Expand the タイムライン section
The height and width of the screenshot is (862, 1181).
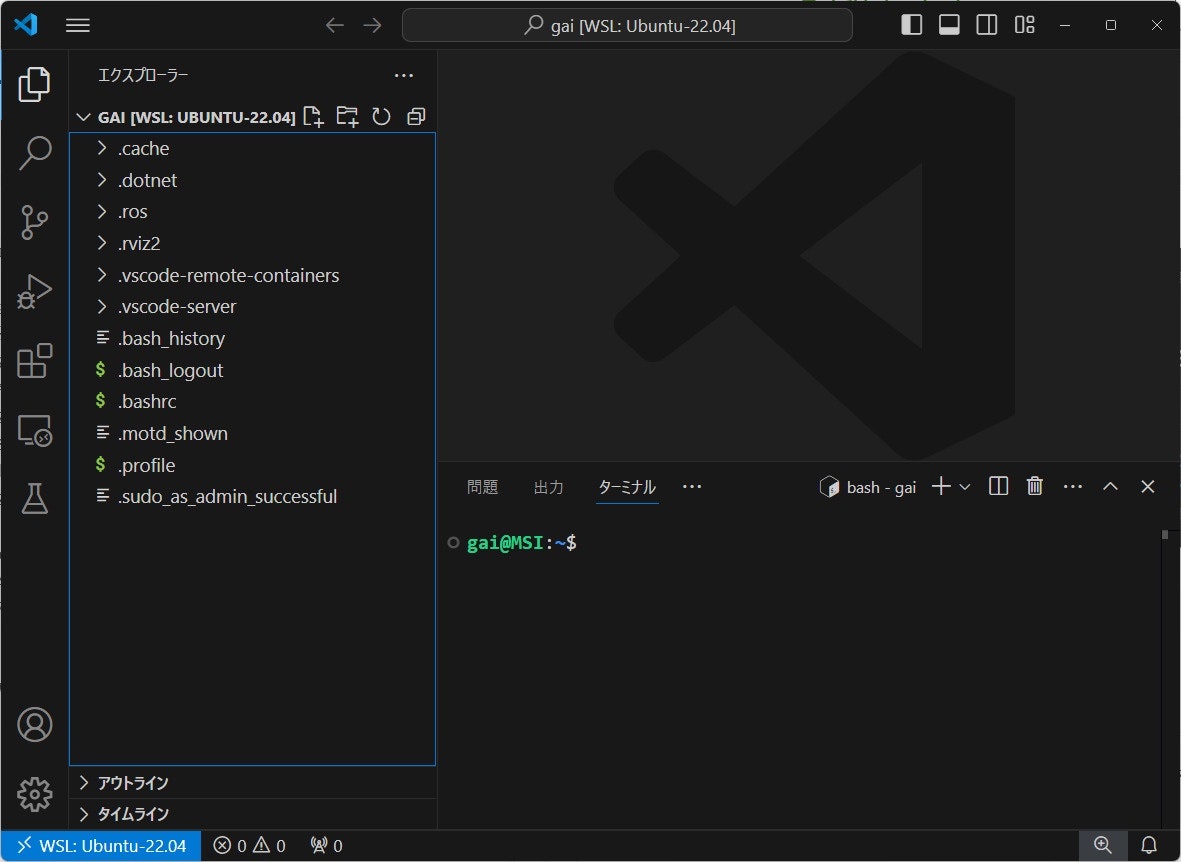point(252,815)
